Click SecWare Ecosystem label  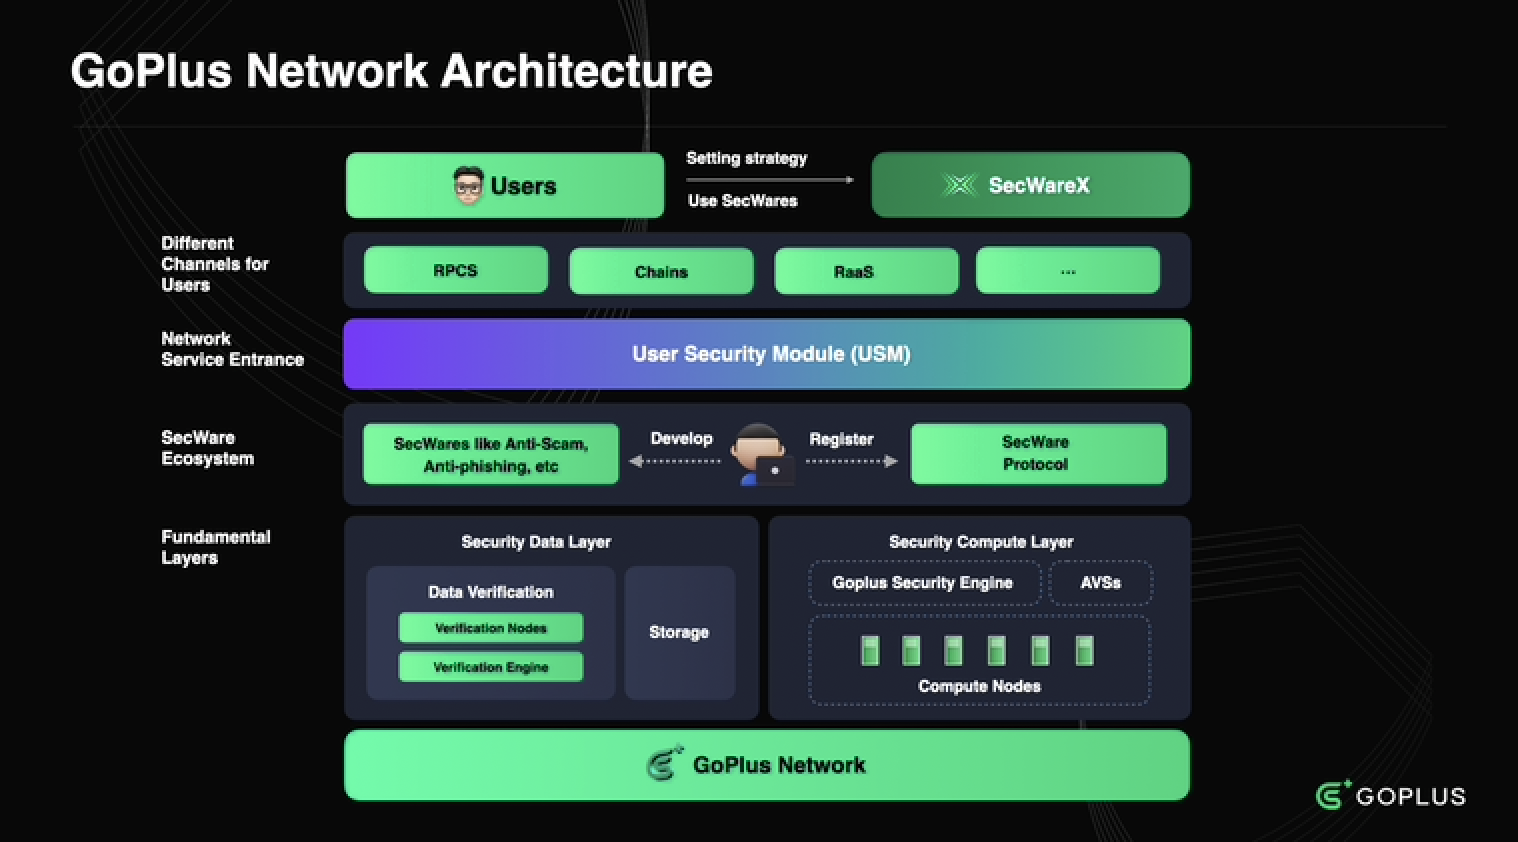(x=208, y=448)
